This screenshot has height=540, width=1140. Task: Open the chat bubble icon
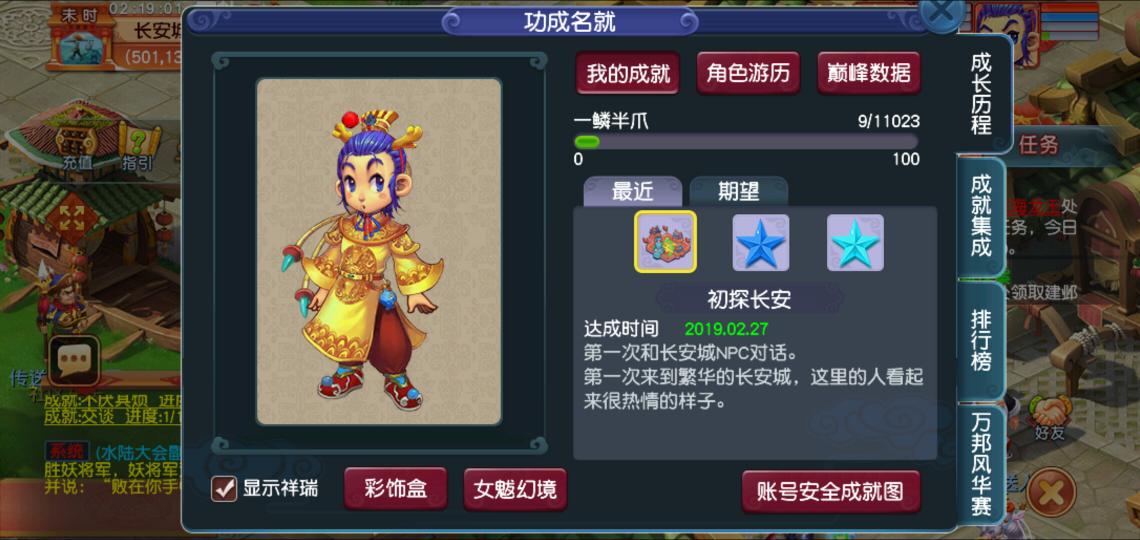coord(74,358)
